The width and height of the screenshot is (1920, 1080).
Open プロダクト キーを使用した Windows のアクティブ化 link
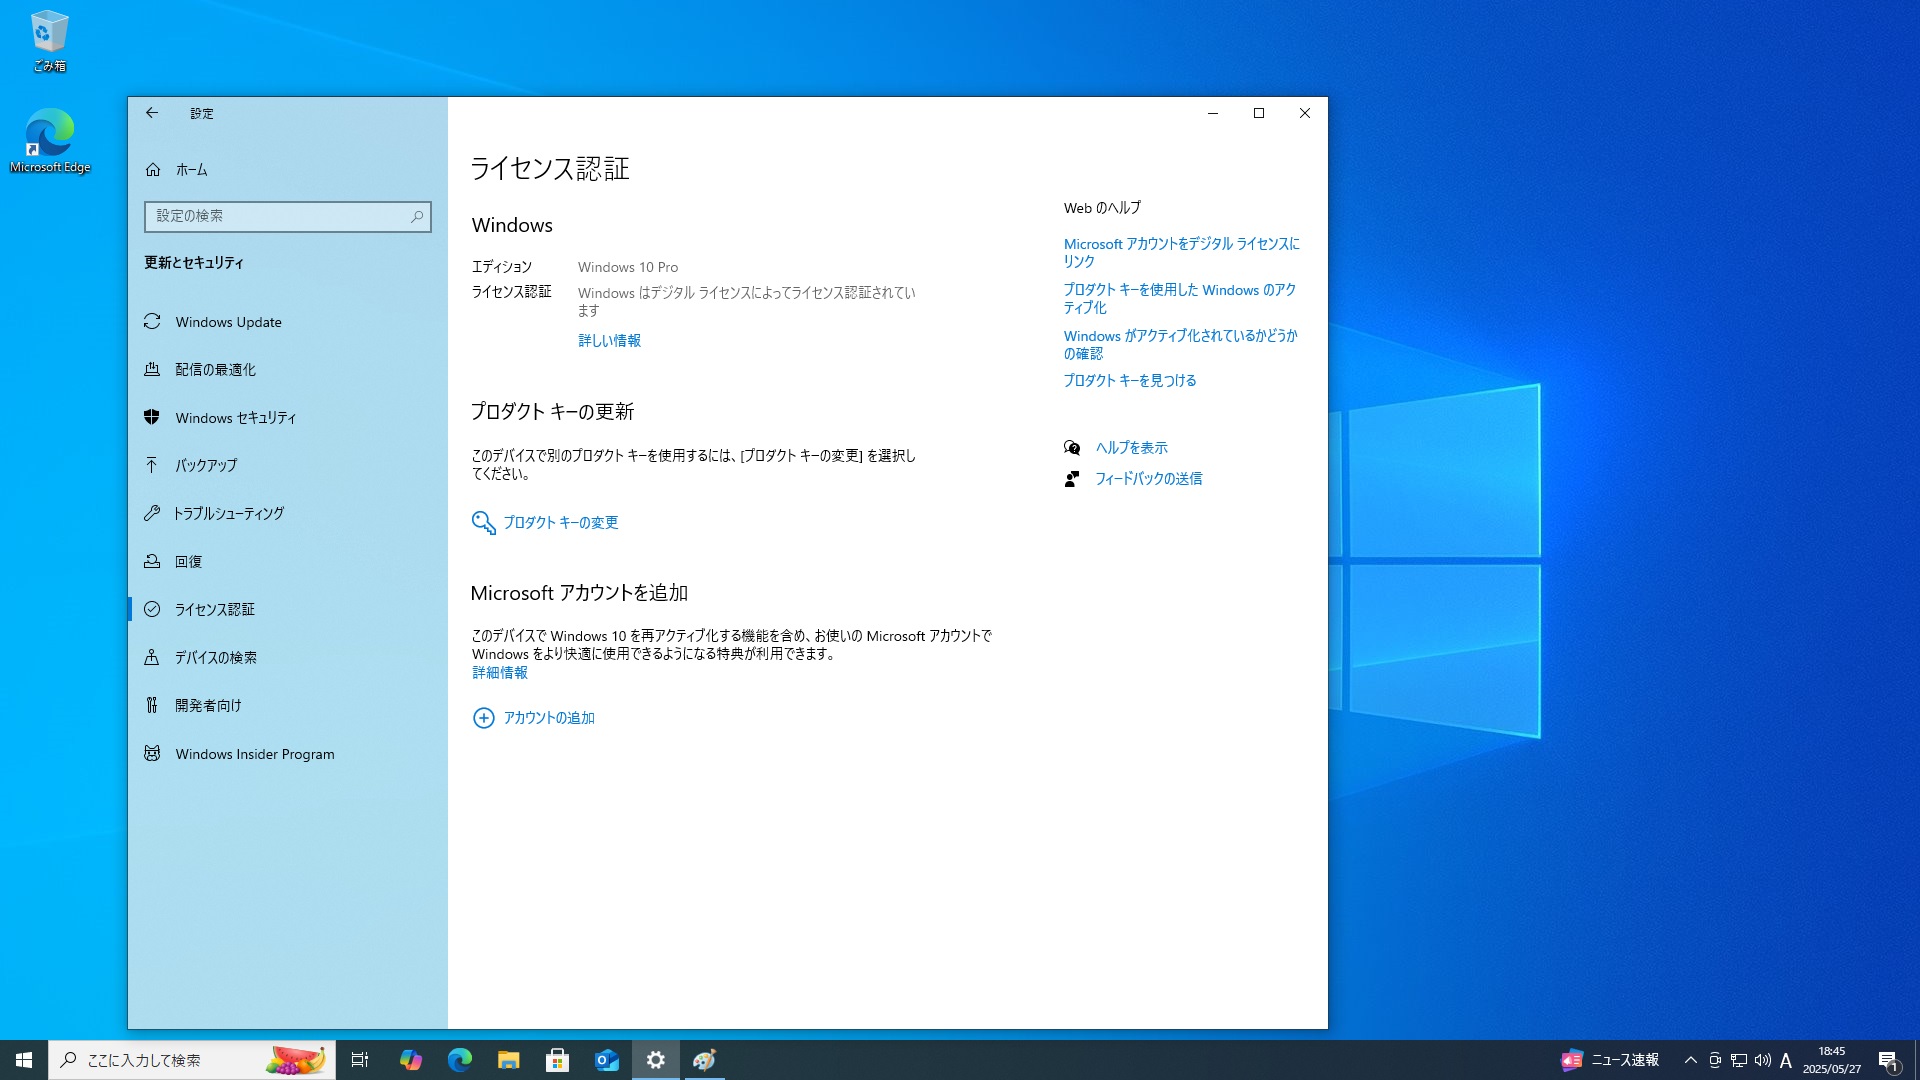pos(1180,298)
